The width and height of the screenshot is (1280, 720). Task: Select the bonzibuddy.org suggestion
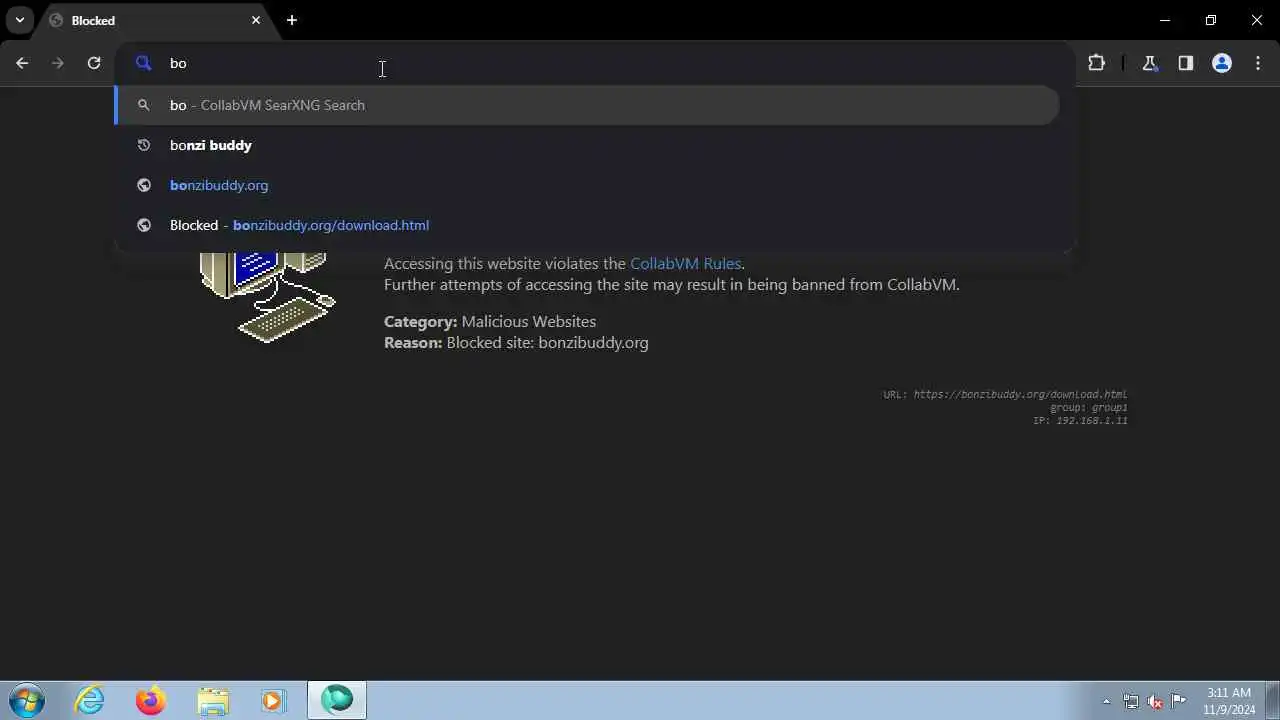coord(587,185)
